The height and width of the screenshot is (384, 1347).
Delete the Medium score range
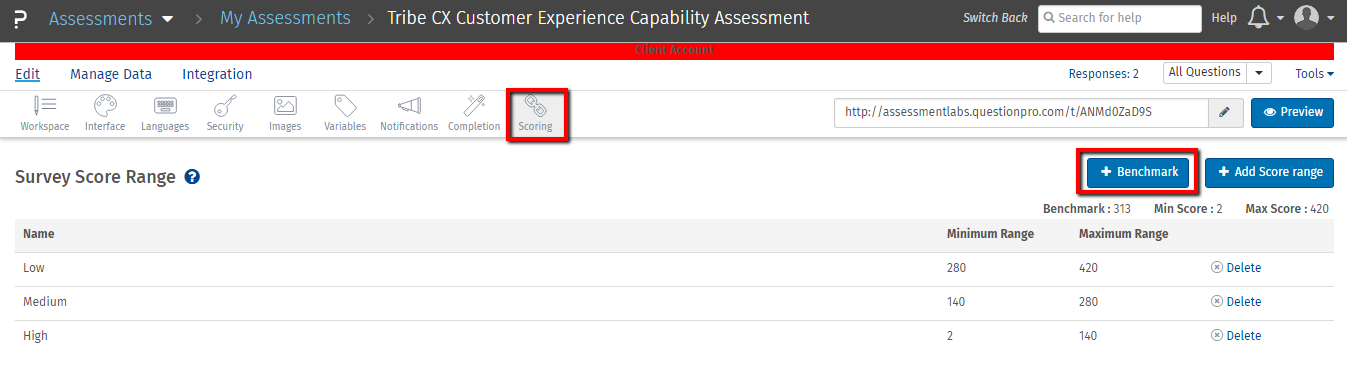1236,302
